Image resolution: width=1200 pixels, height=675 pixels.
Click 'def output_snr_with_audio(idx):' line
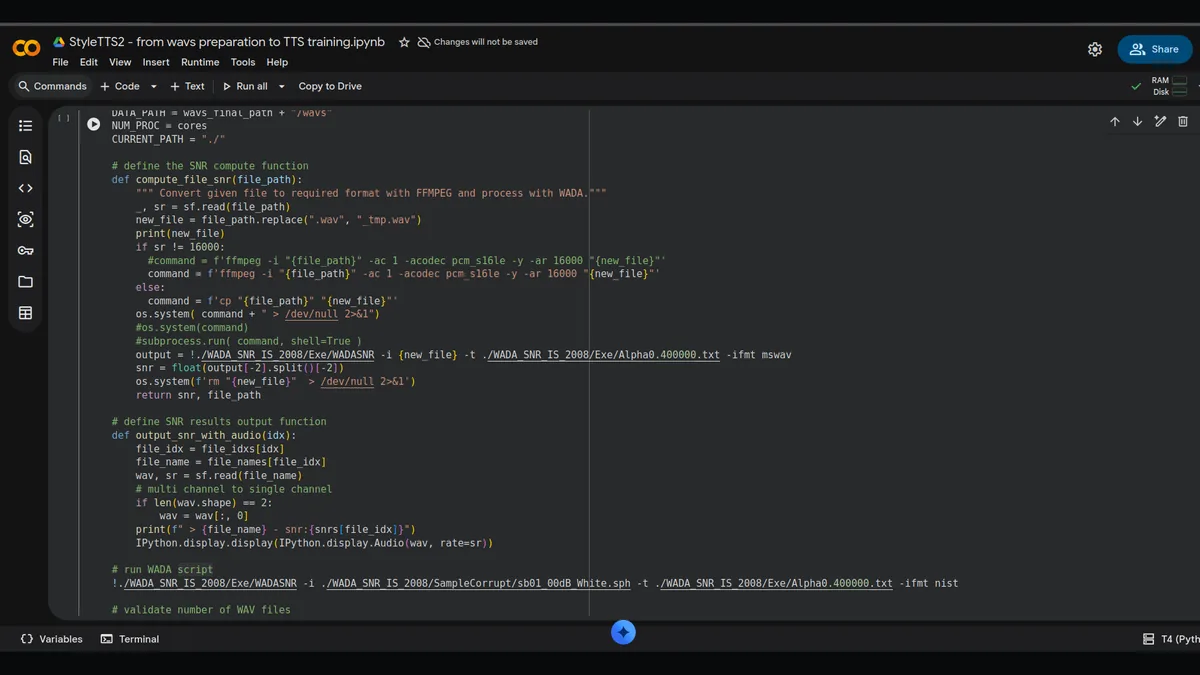click(203, 435)
